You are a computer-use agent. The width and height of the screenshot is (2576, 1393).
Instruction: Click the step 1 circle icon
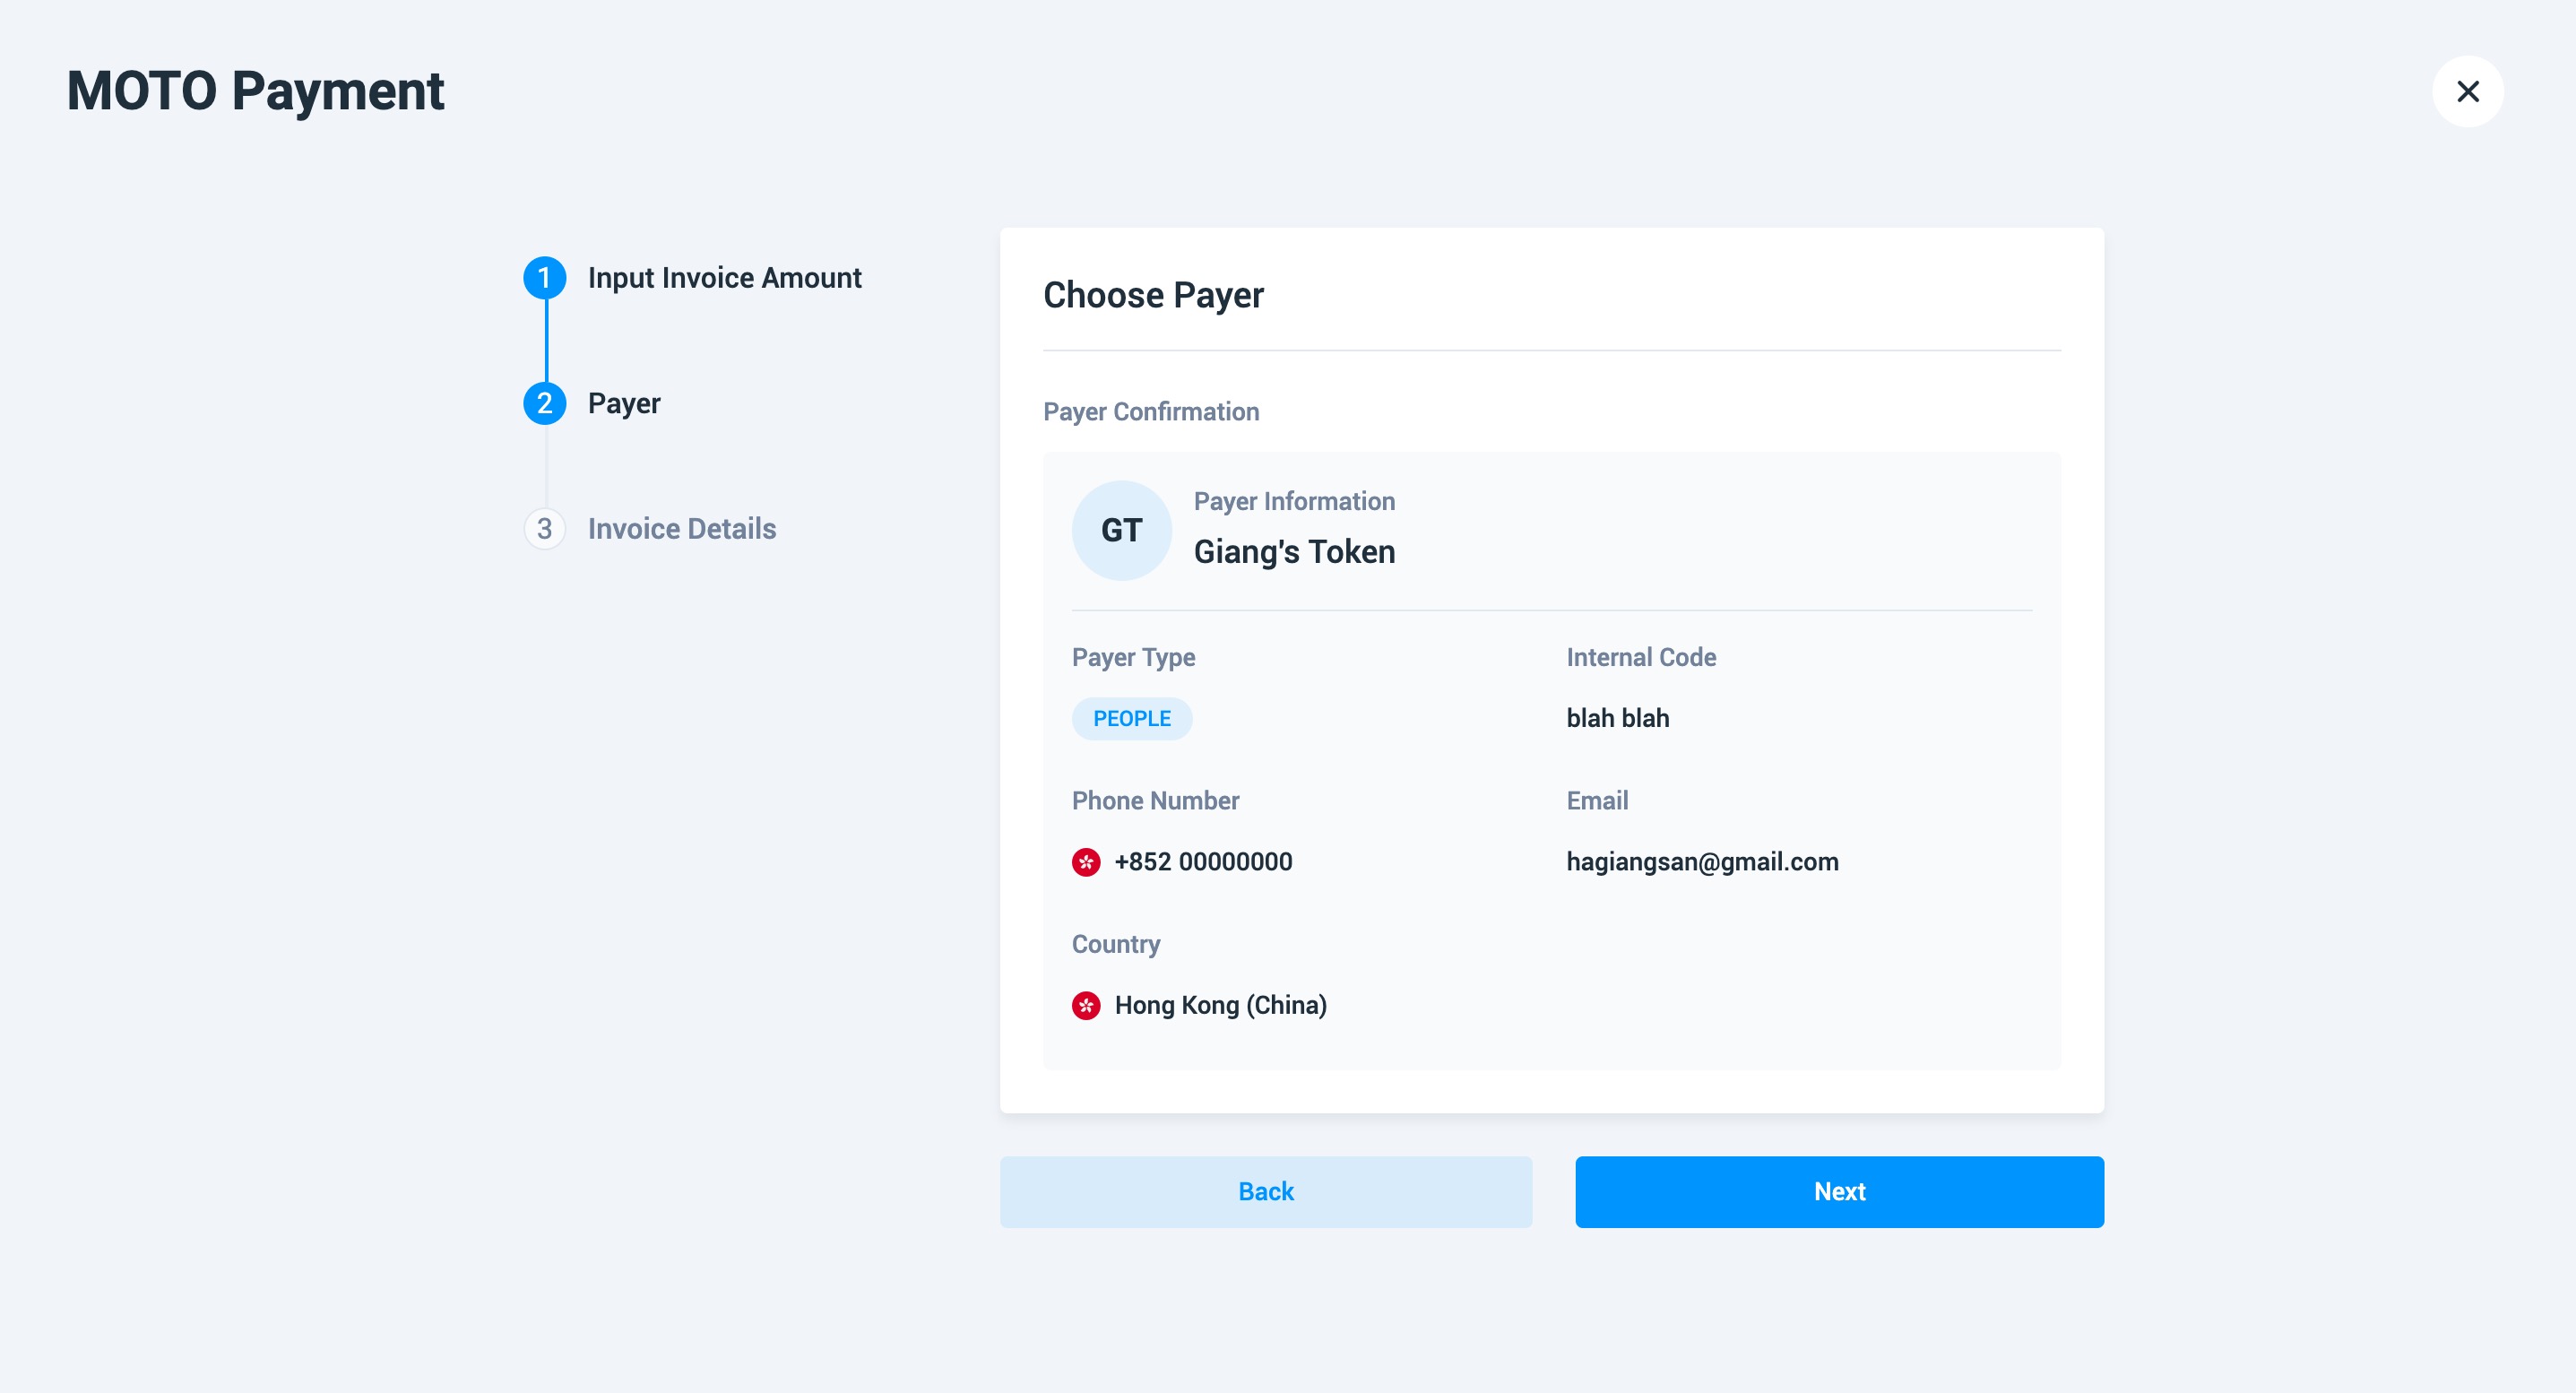[544, 277]
